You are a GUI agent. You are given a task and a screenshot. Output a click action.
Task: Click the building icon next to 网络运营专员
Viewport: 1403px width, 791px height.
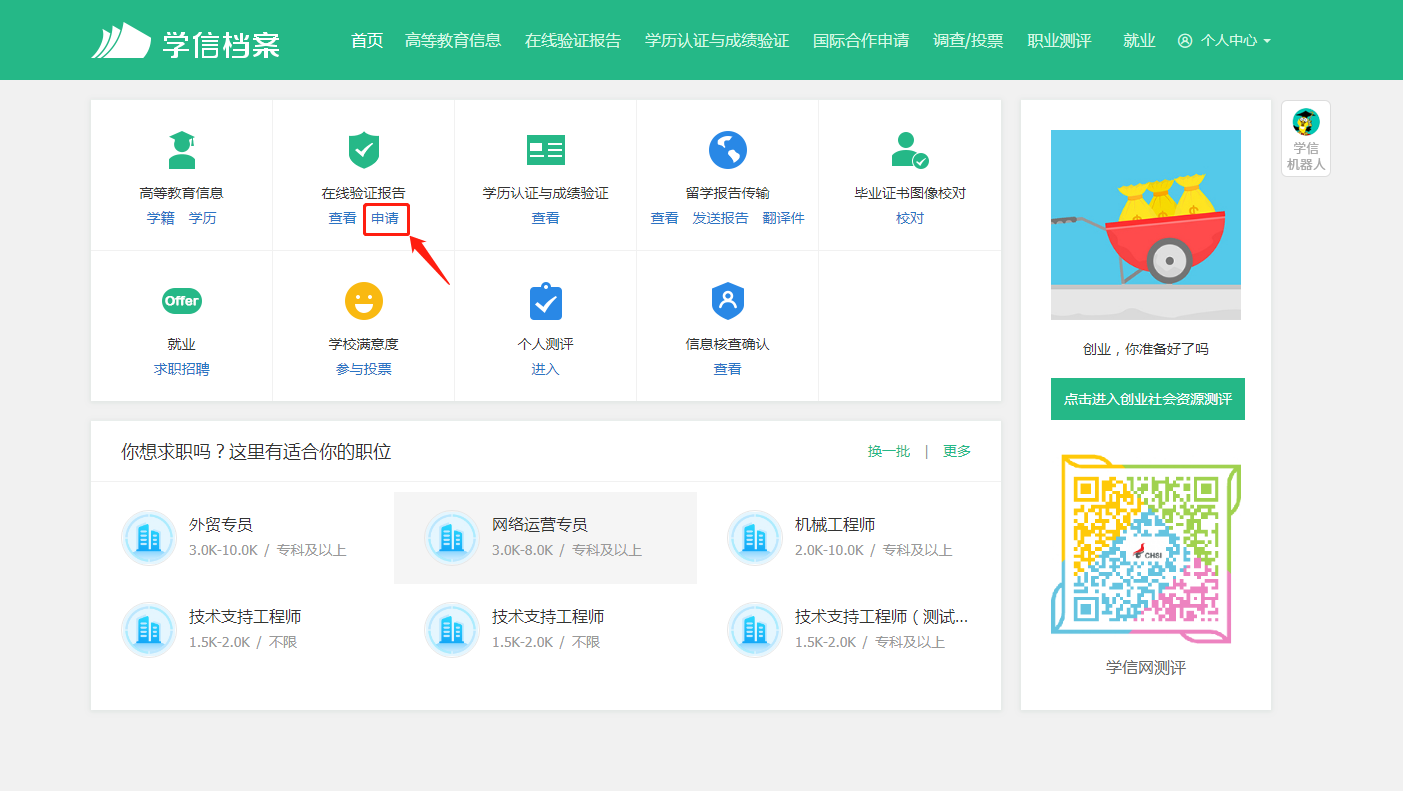452,538
